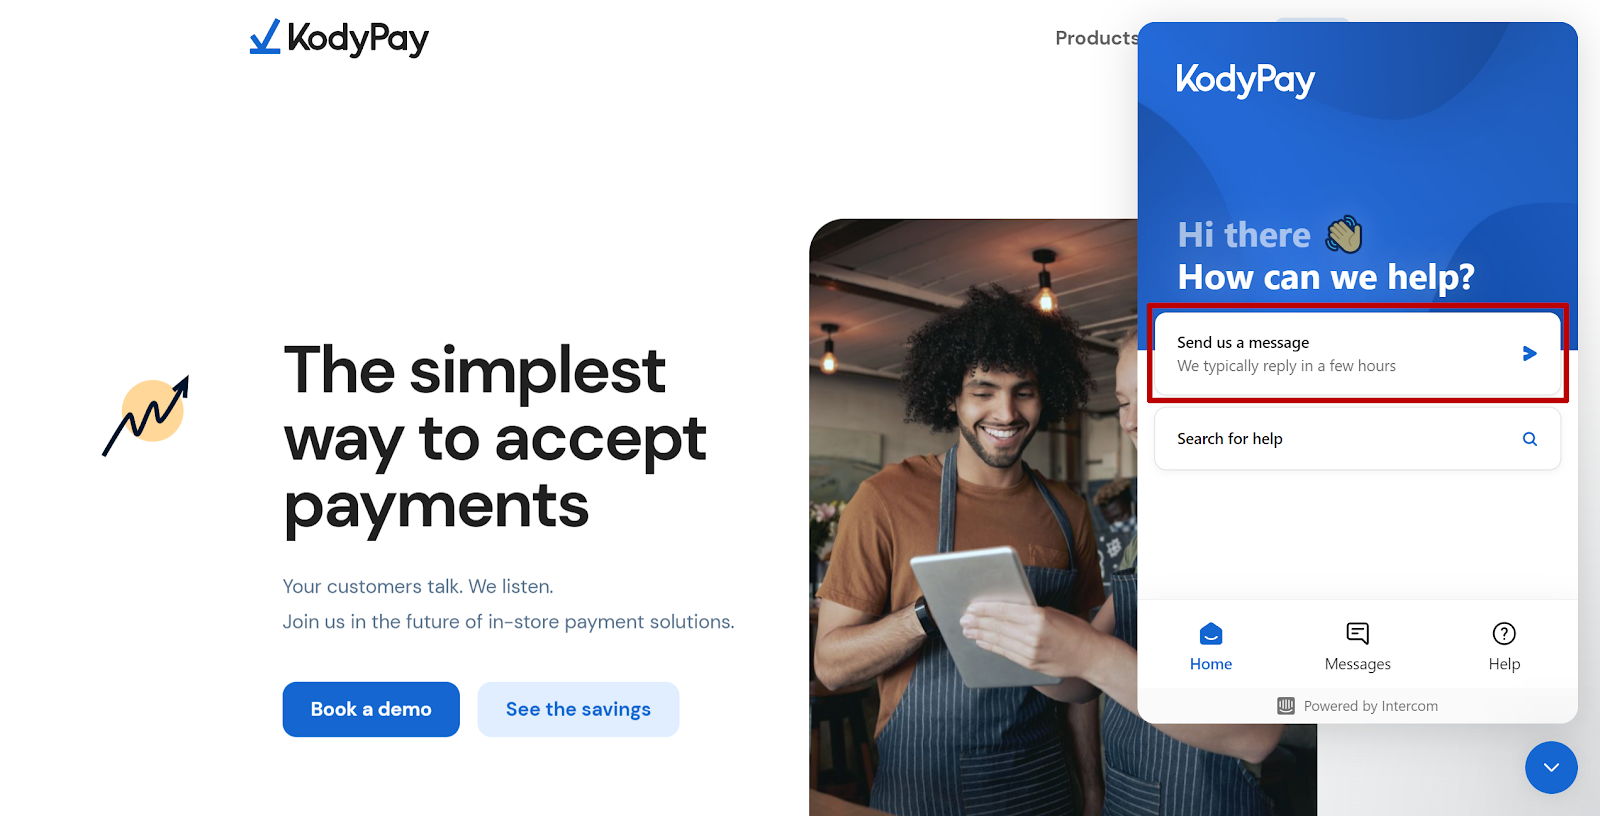Click the KodyPay wordmark in header
Image resolution: width=1600 pixels, height=816 pixels.
(358, 38)
